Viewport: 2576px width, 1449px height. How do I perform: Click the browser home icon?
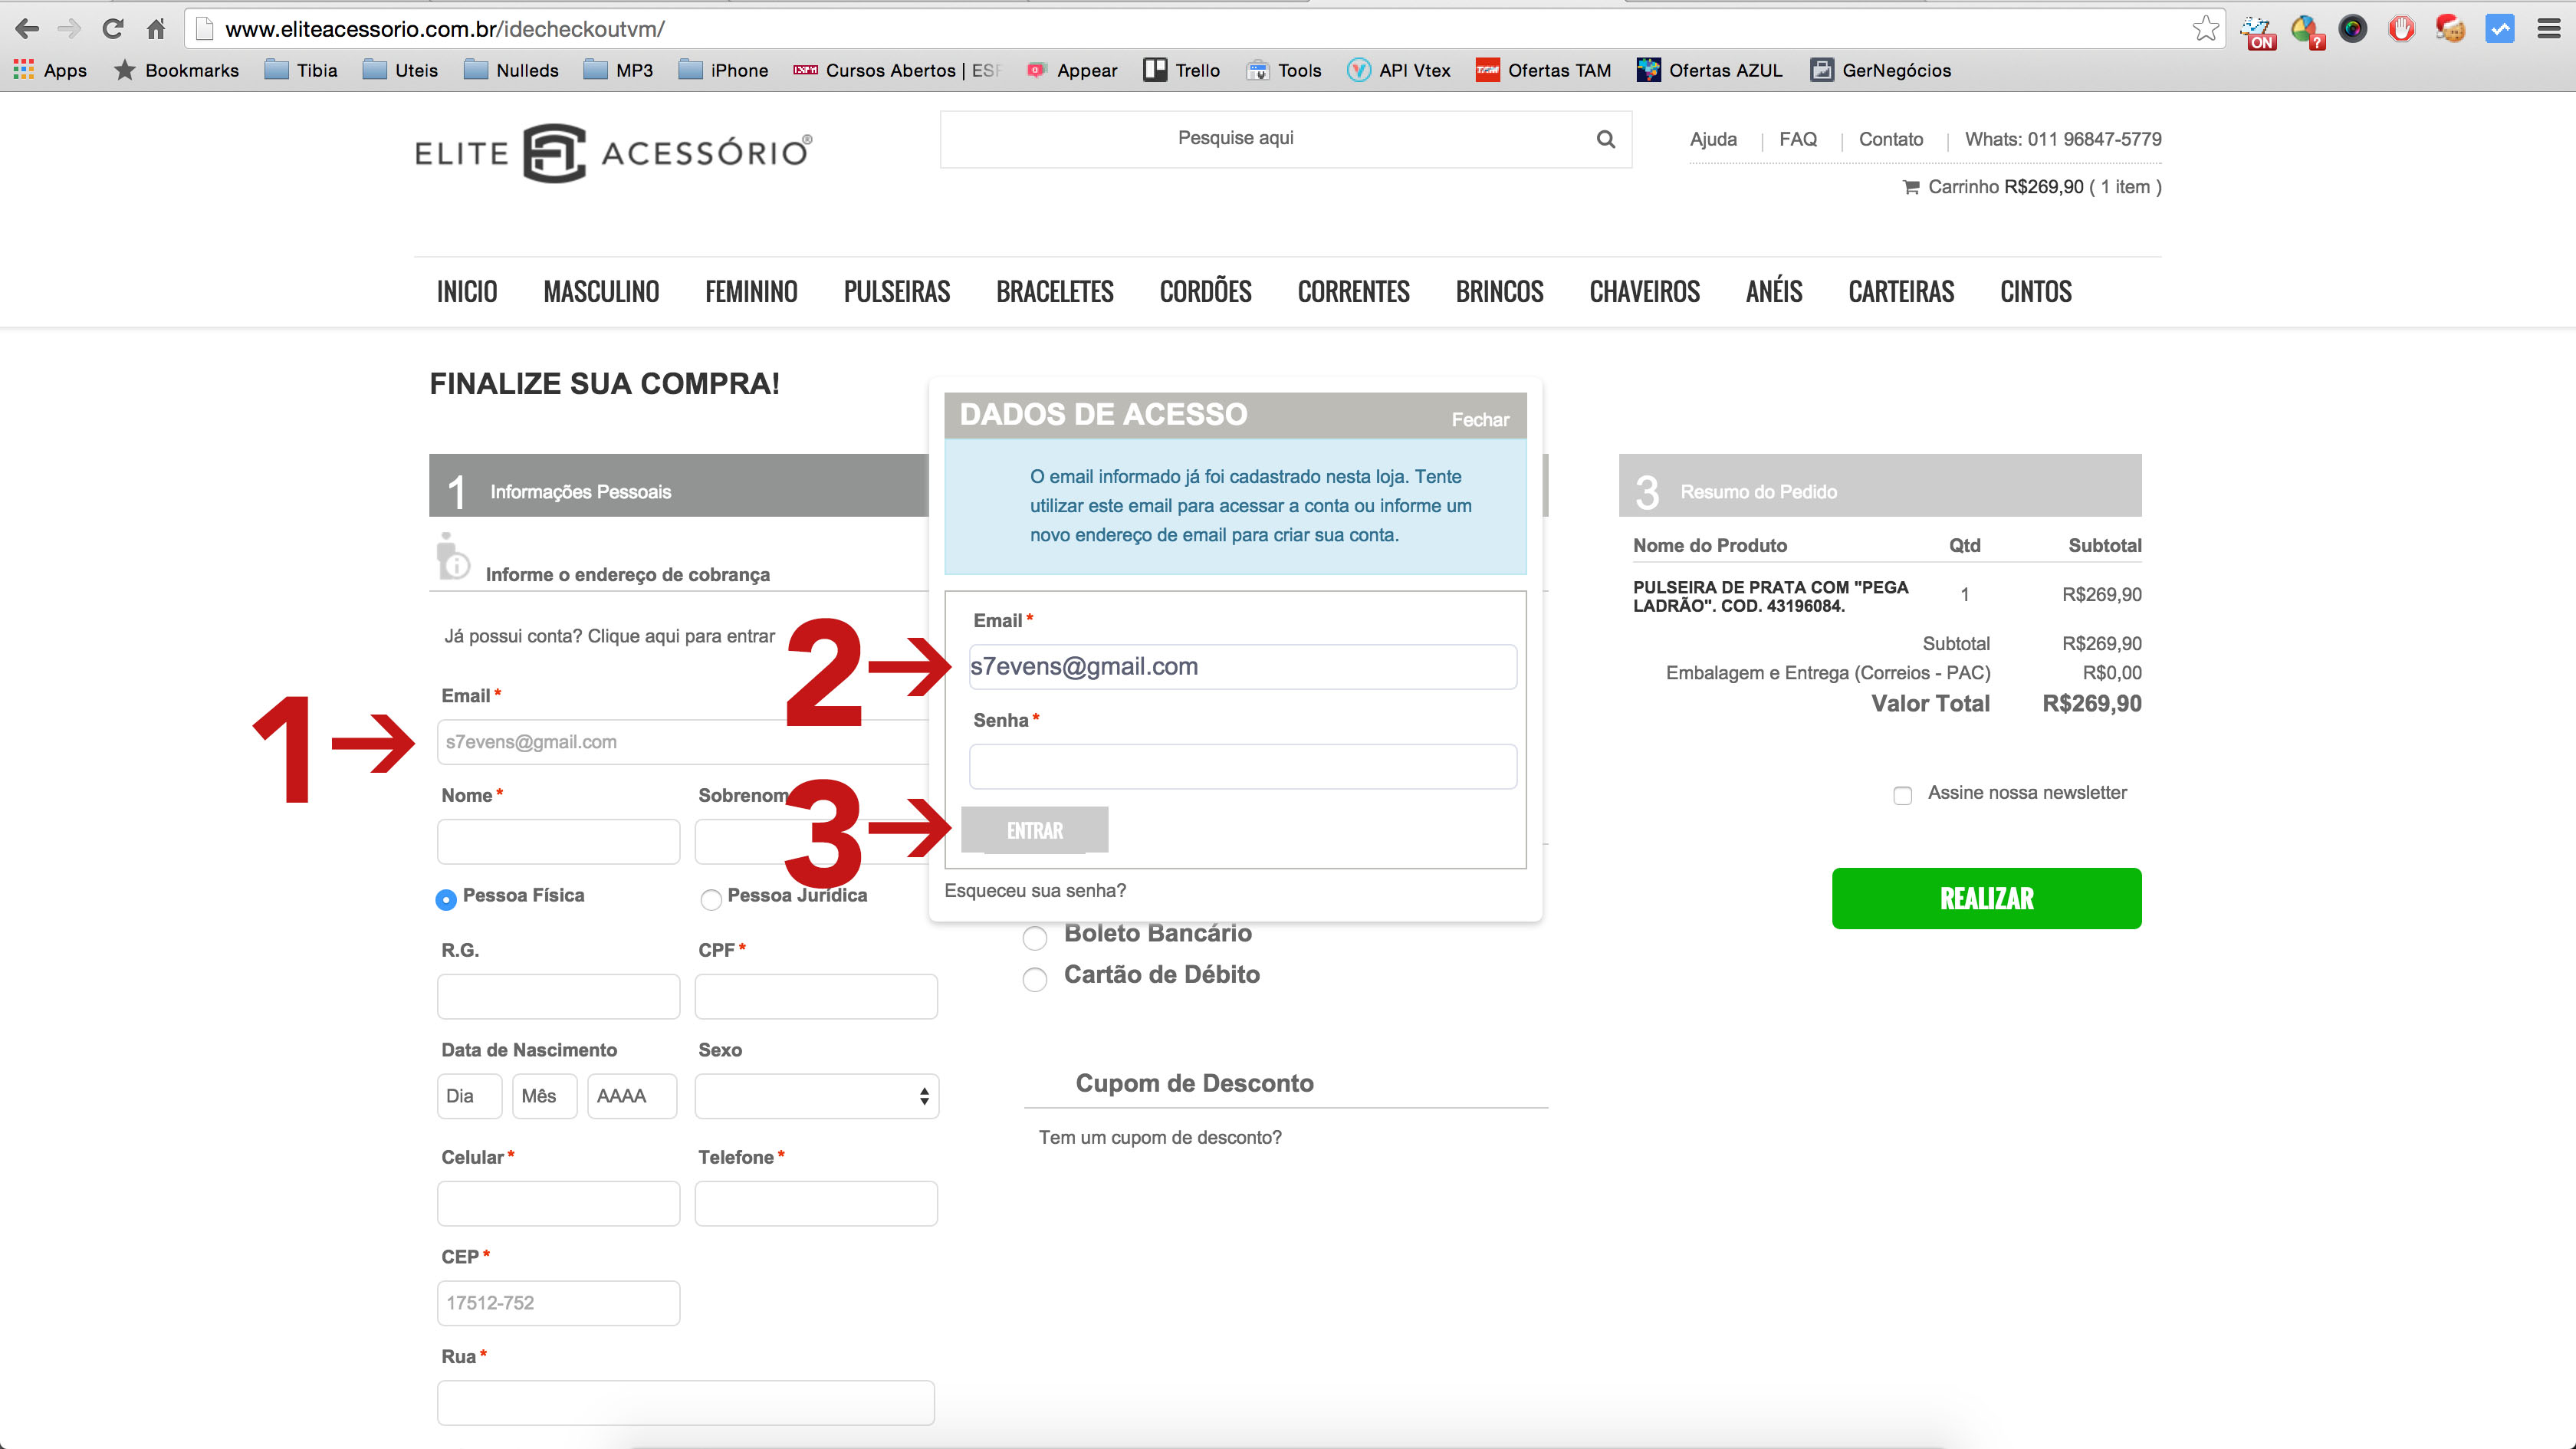coord(156,29)
